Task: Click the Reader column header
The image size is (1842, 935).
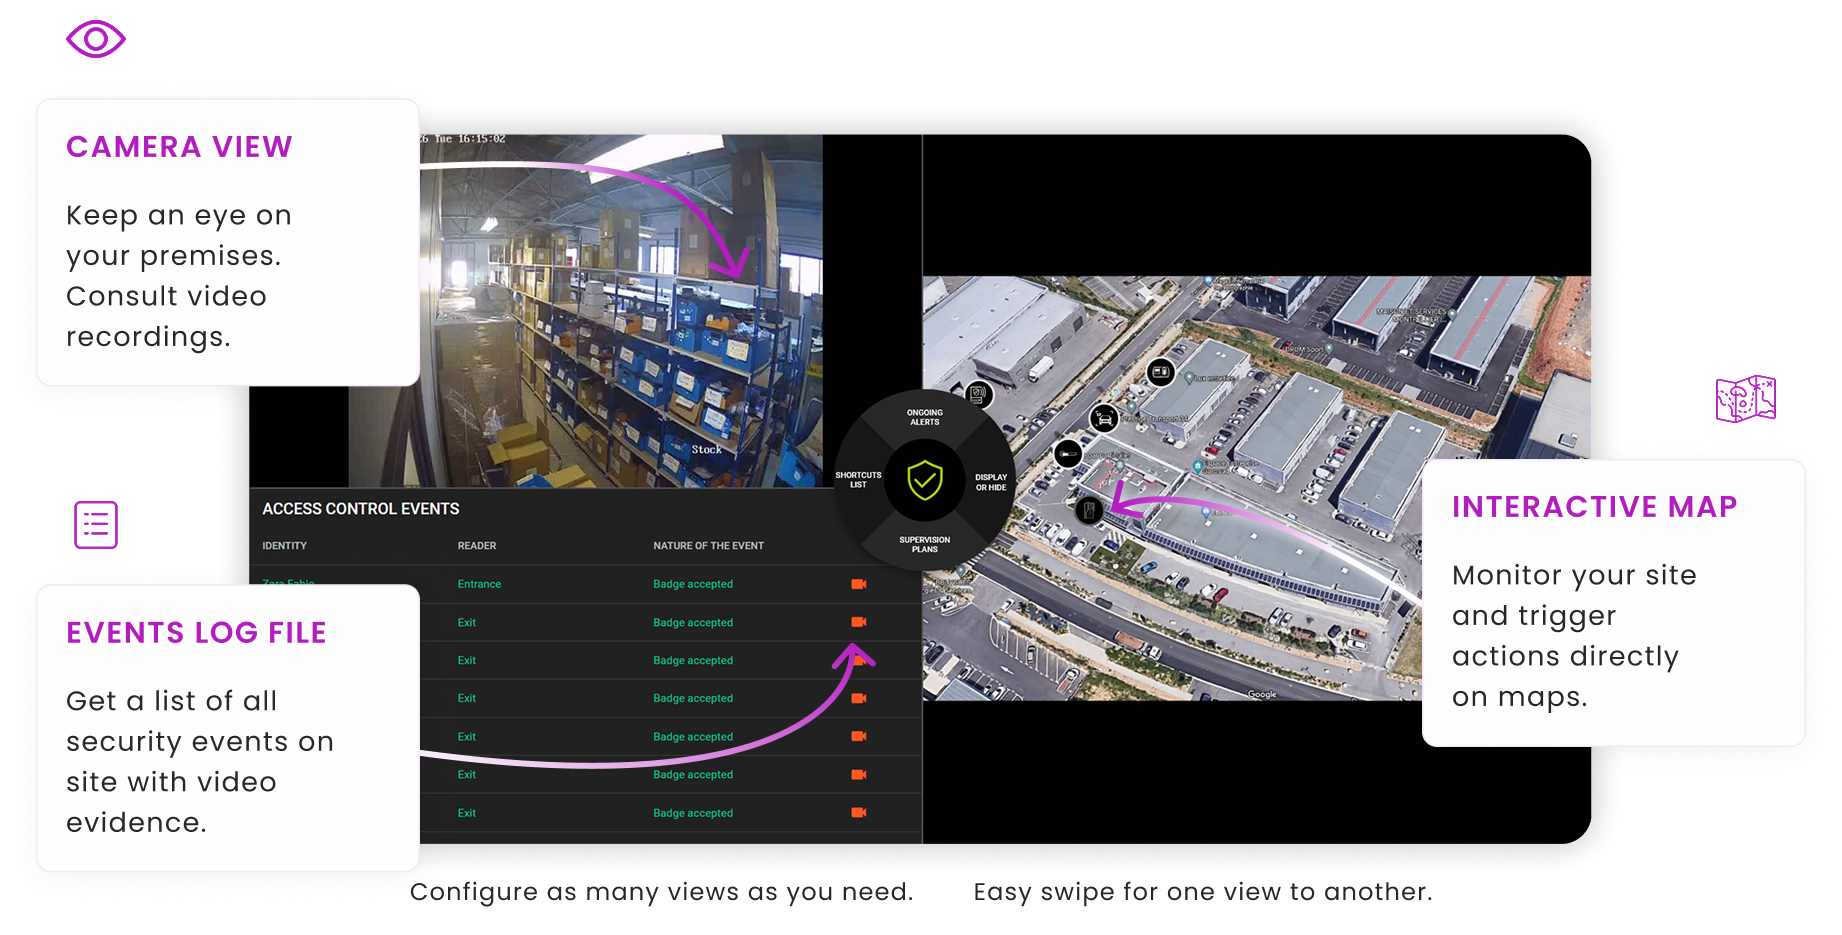Action: 476,546
